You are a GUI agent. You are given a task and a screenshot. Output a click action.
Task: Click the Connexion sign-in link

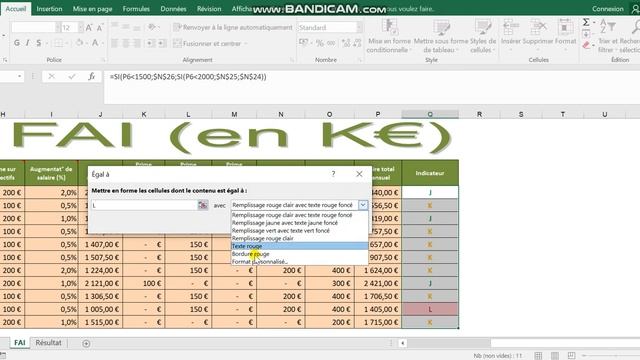click(x=608, y=9)
